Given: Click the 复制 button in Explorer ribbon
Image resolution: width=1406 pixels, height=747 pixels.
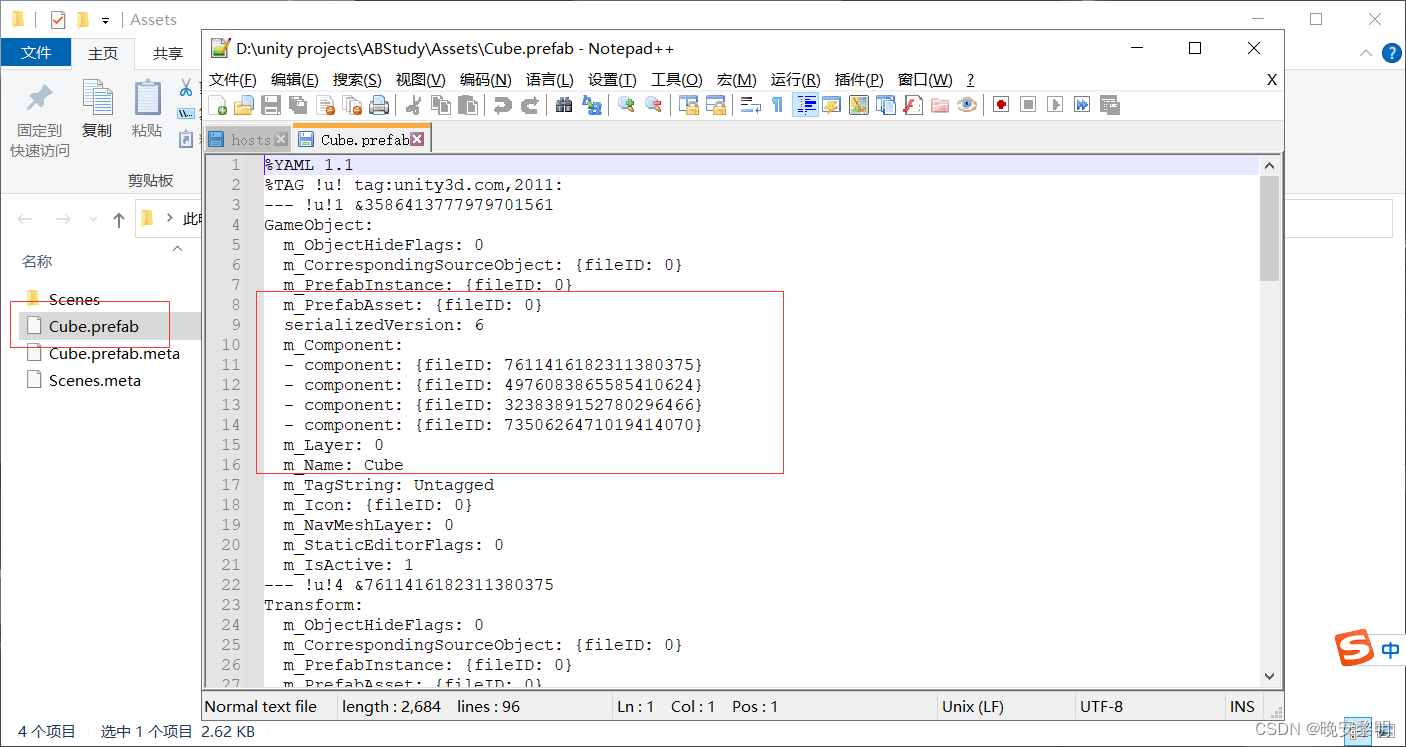Looking at the screenshot, I should (97, 110).
